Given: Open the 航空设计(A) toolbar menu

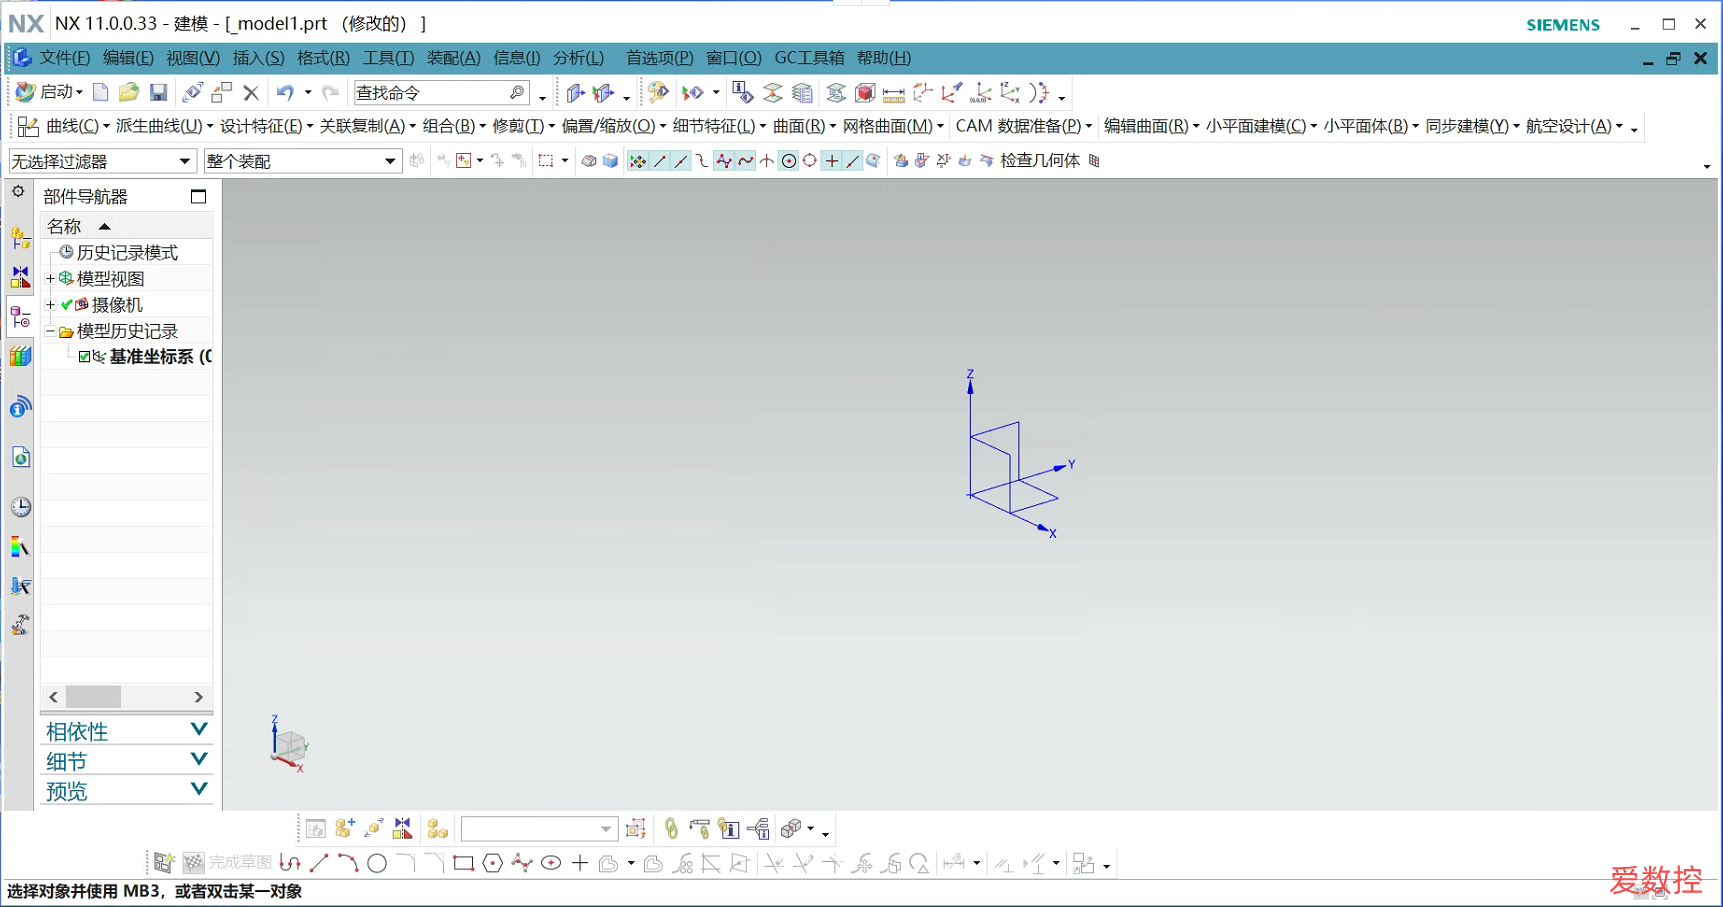Looking at the screenshot, I should [1574, 126].
